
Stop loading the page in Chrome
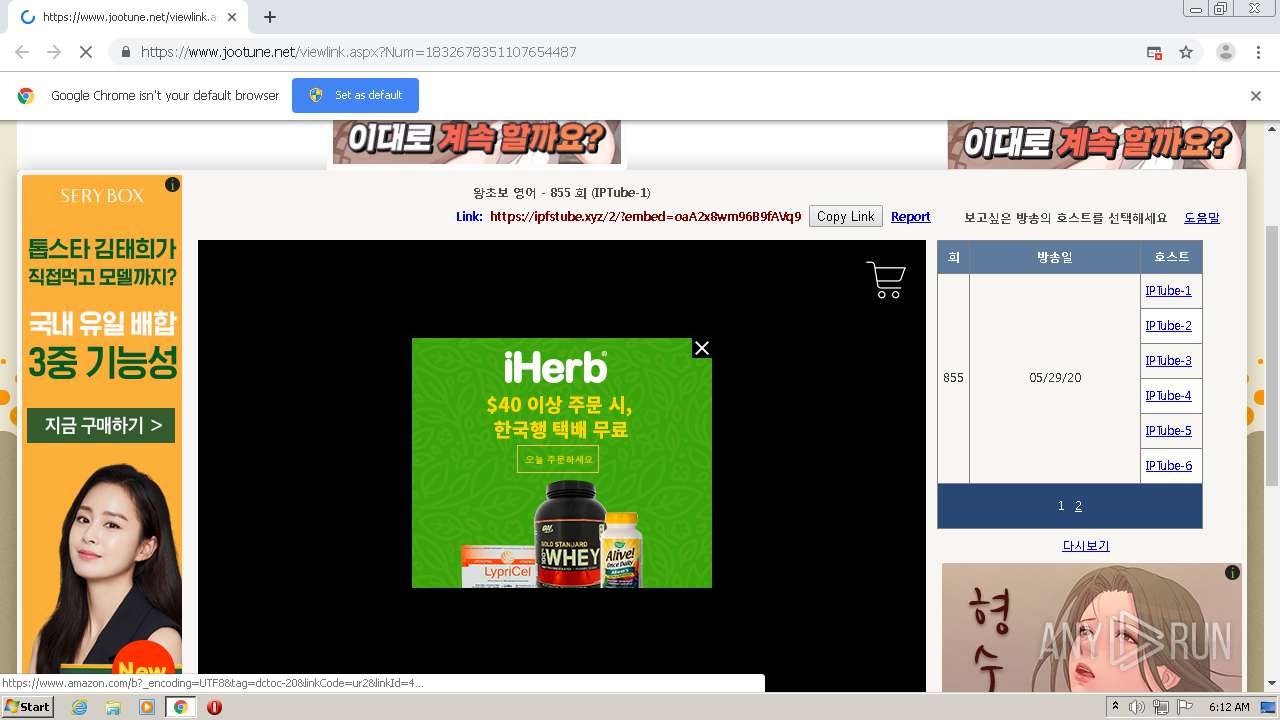click(x=85, y=52)
